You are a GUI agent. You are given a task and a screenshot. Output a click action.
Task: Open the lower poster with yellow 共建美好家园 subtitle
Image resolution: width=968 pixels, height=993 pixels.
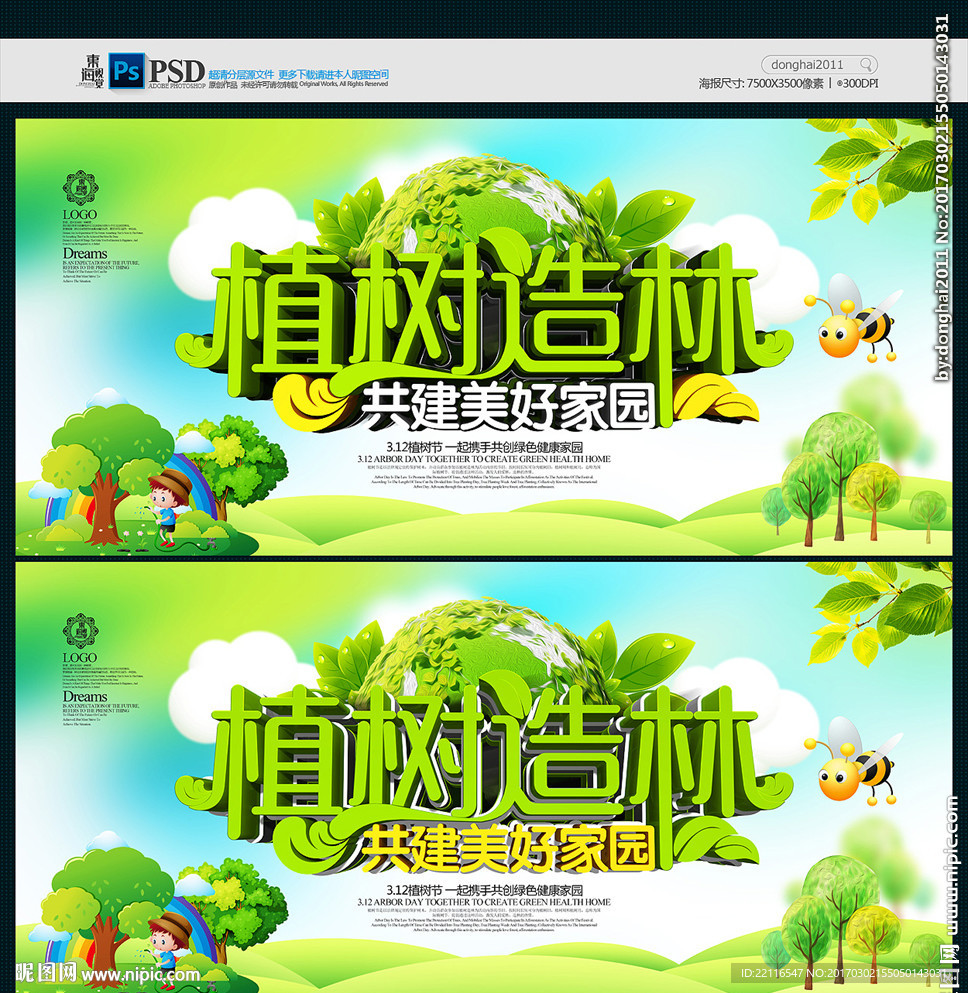click(x=484, y=778)
